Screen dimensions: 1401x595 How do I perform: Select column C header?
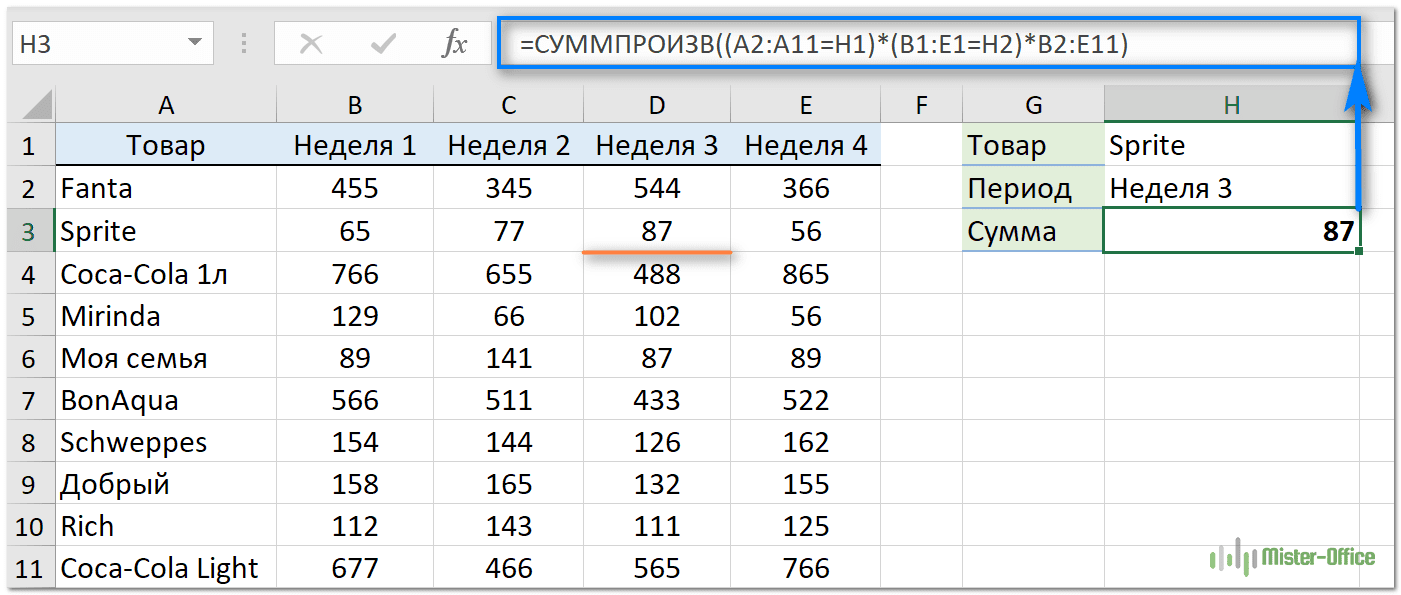509,104
